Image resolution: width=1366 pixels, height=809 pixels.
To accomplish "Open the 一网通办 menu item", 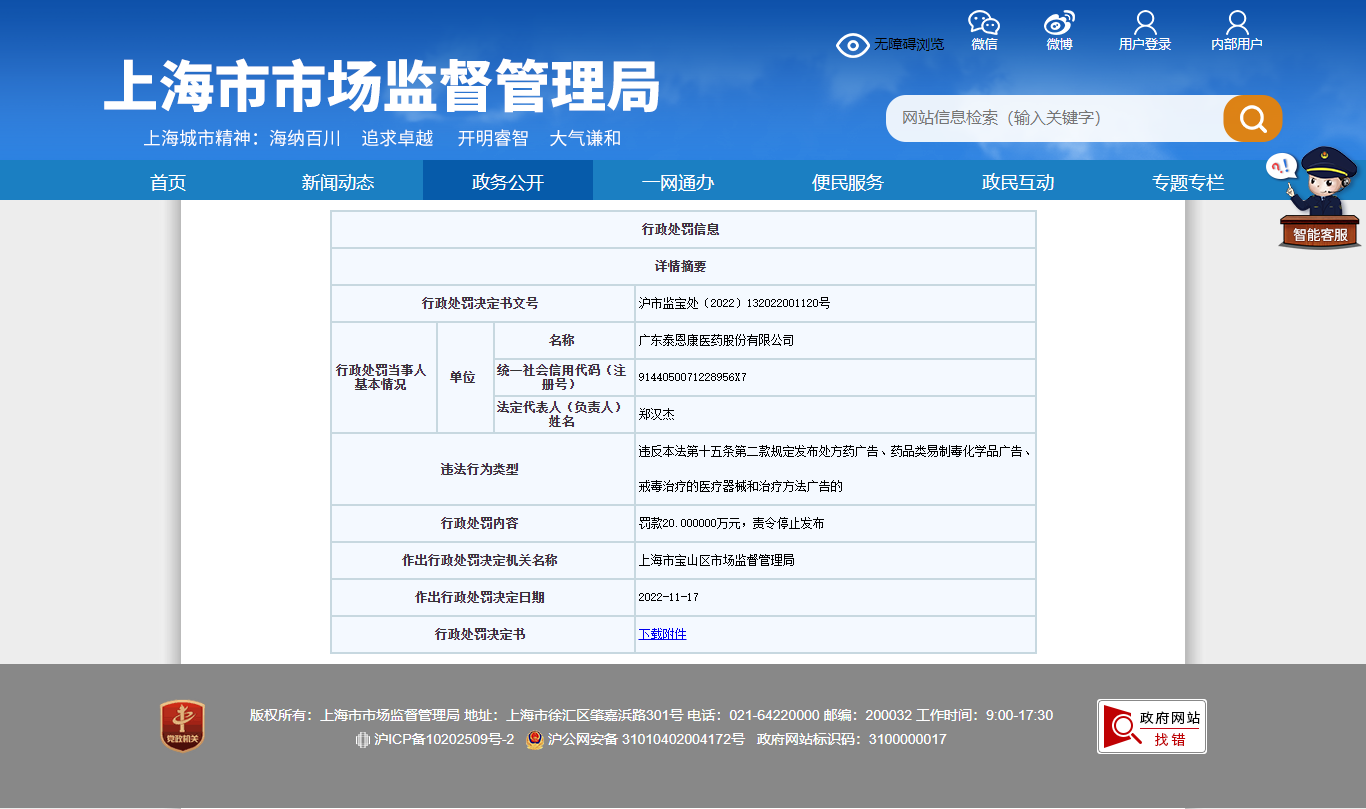I will tap(678, 182).
